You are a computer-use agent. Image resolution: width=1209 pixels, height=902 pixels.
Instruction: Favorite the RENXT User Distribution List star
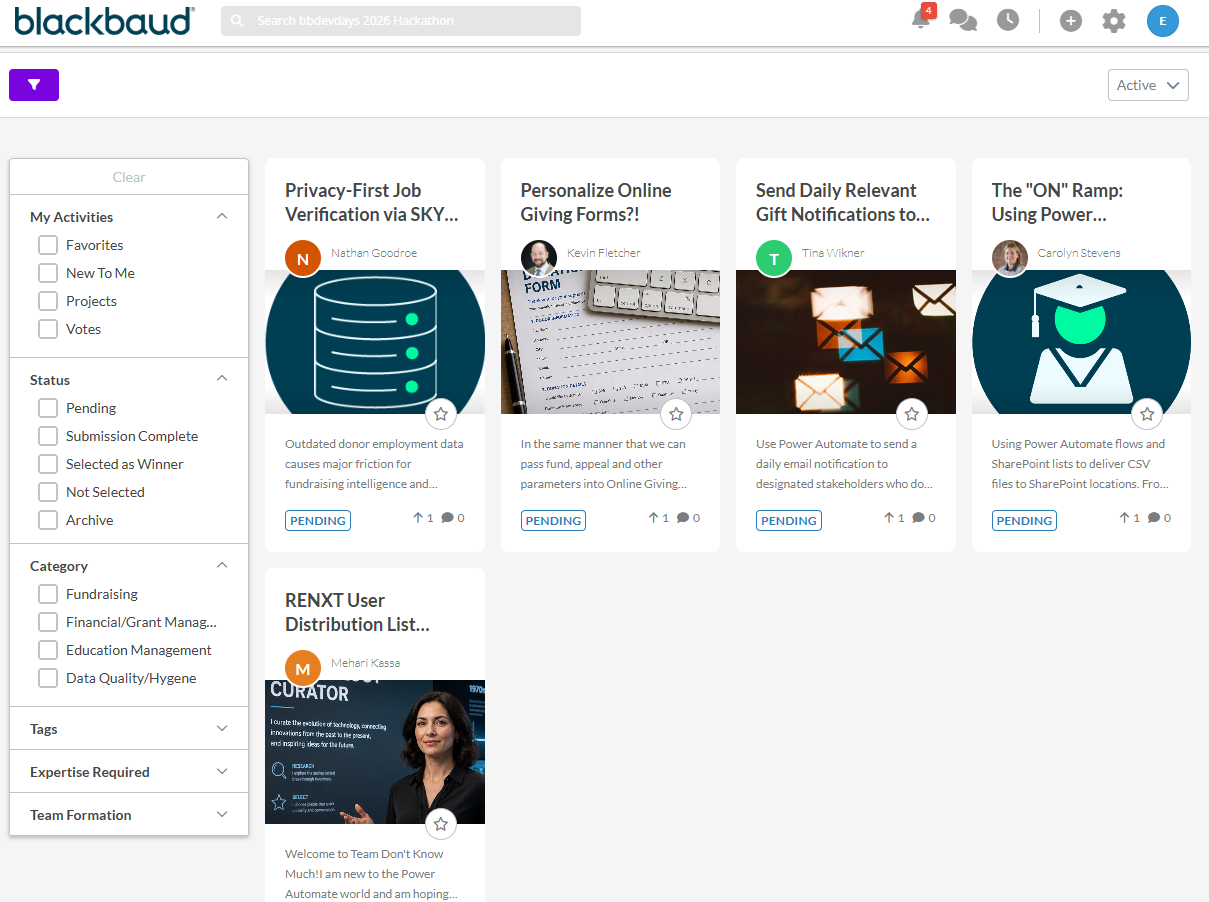441,823
